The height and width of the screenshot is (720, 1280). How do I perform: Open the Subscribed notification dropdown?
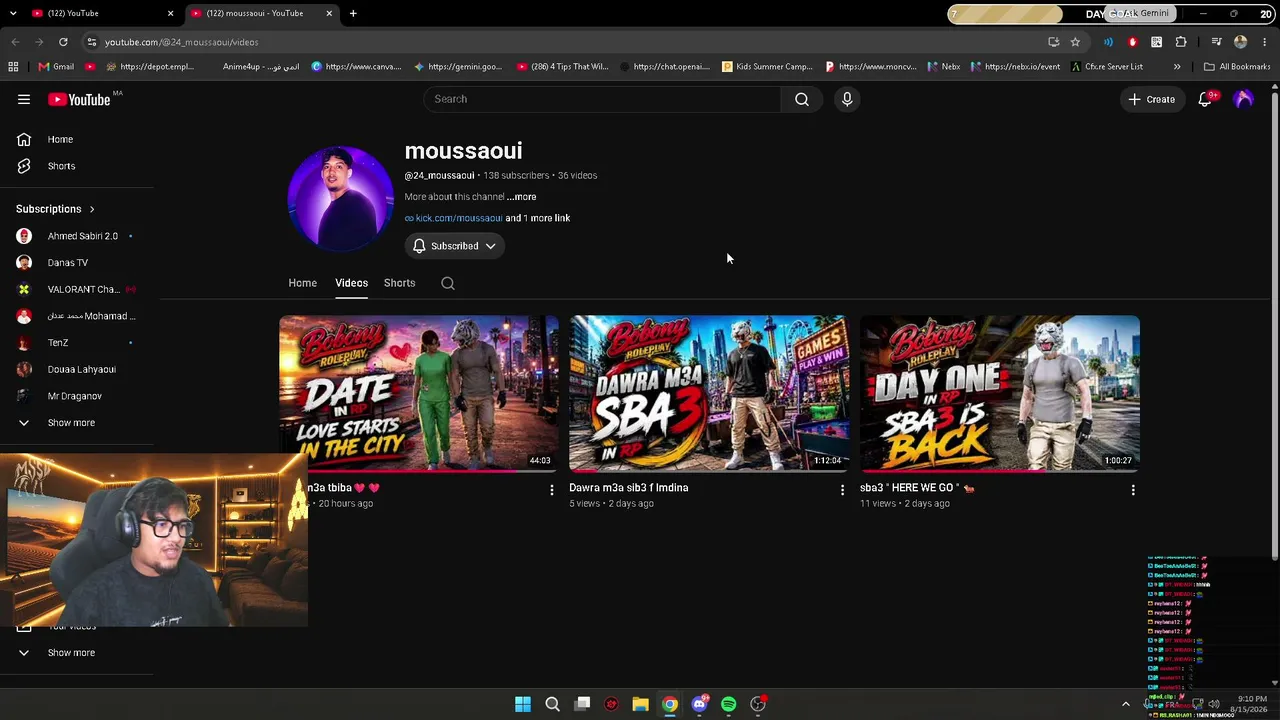point(455,246)
